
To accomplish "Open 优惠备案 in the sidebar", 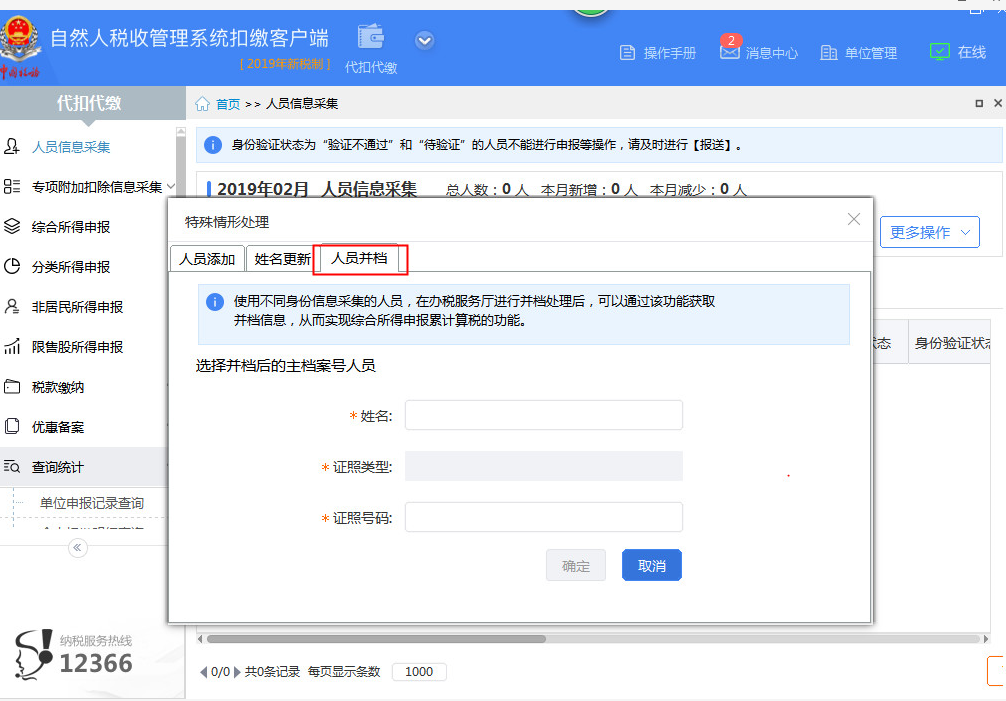I will point(58,427).
